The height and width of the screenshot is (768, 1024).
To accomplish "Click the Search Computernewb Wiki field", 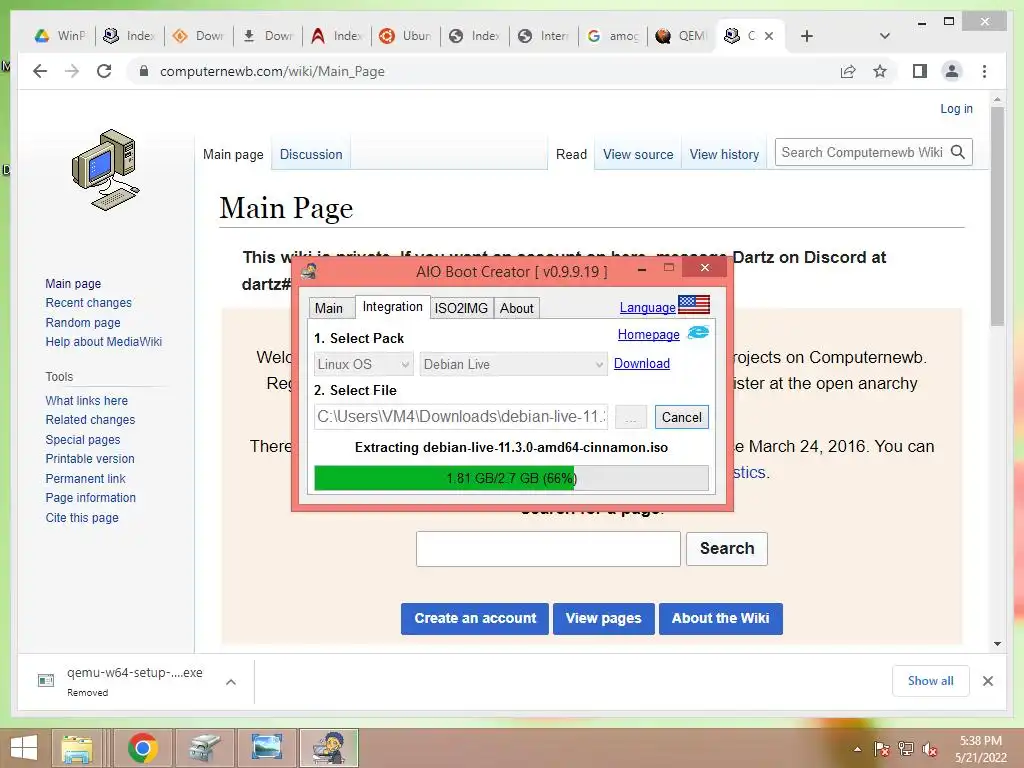I will (x=862, y=152).
